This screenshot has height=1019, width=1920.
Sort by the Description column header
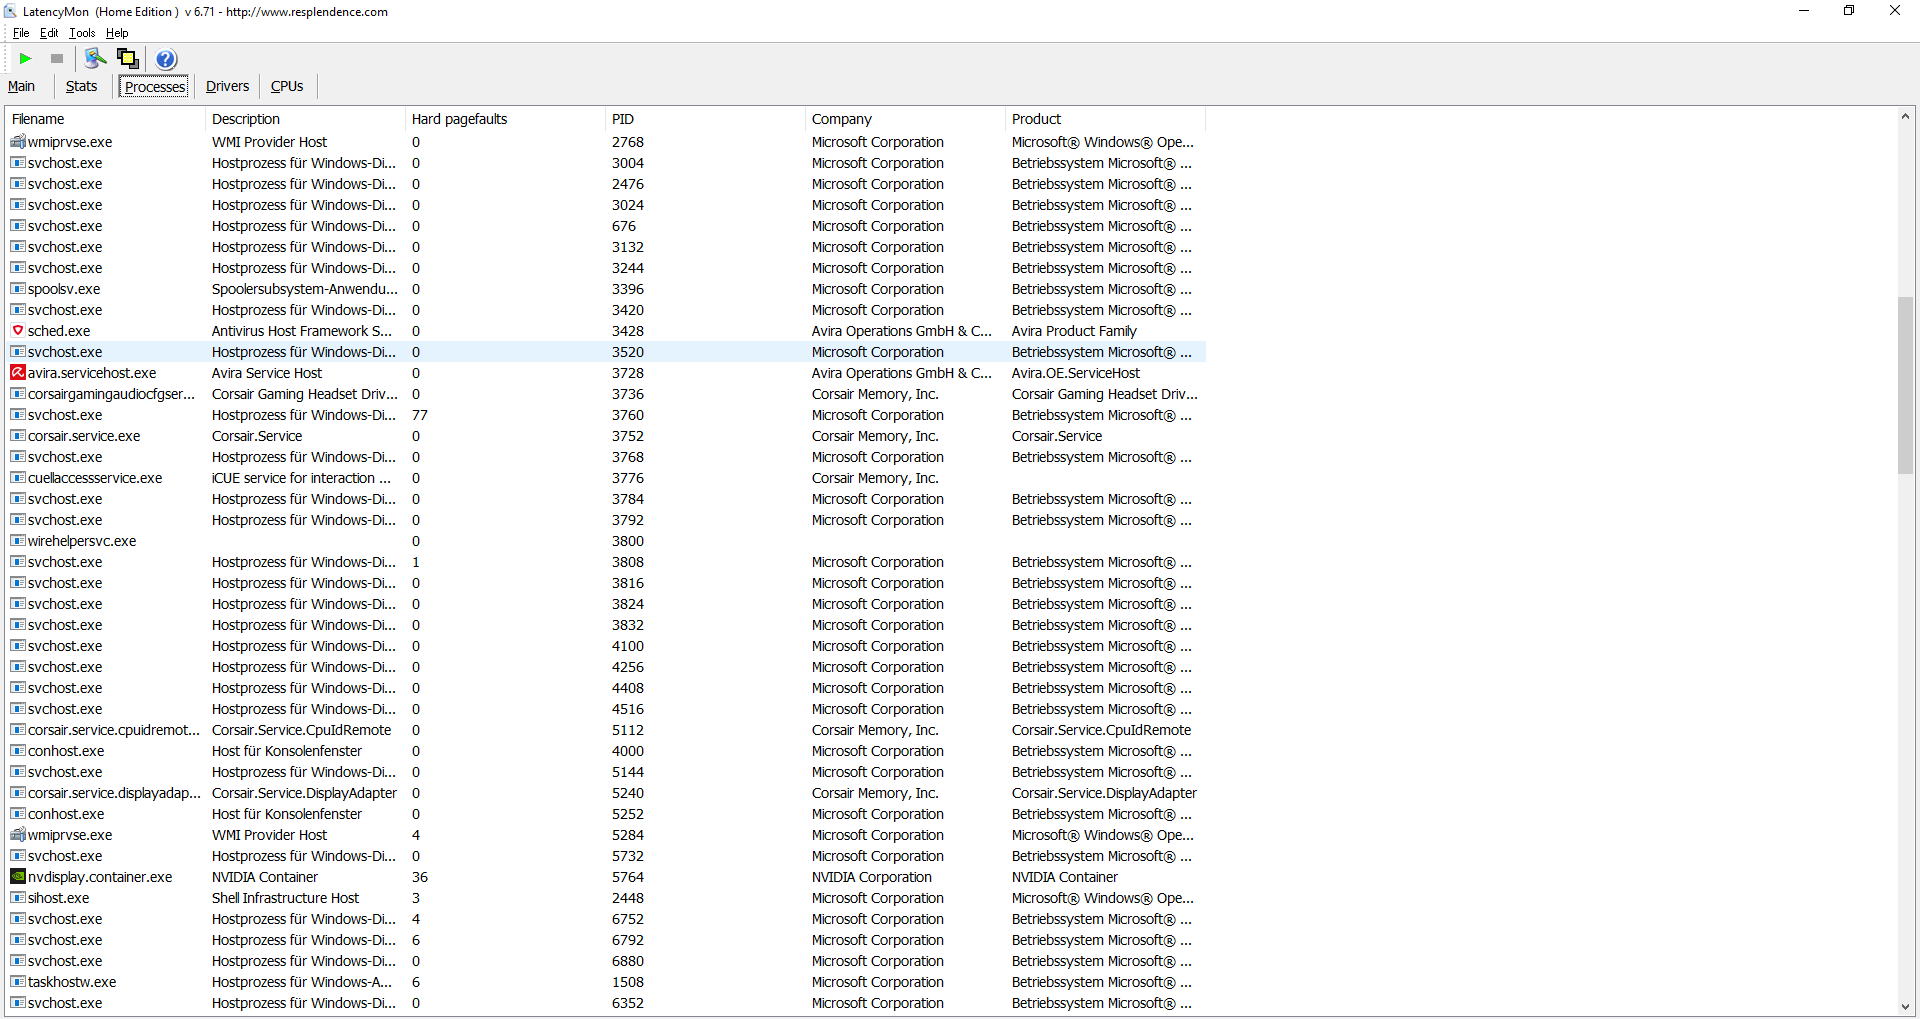pyautogui.click(x=305, y=119)
